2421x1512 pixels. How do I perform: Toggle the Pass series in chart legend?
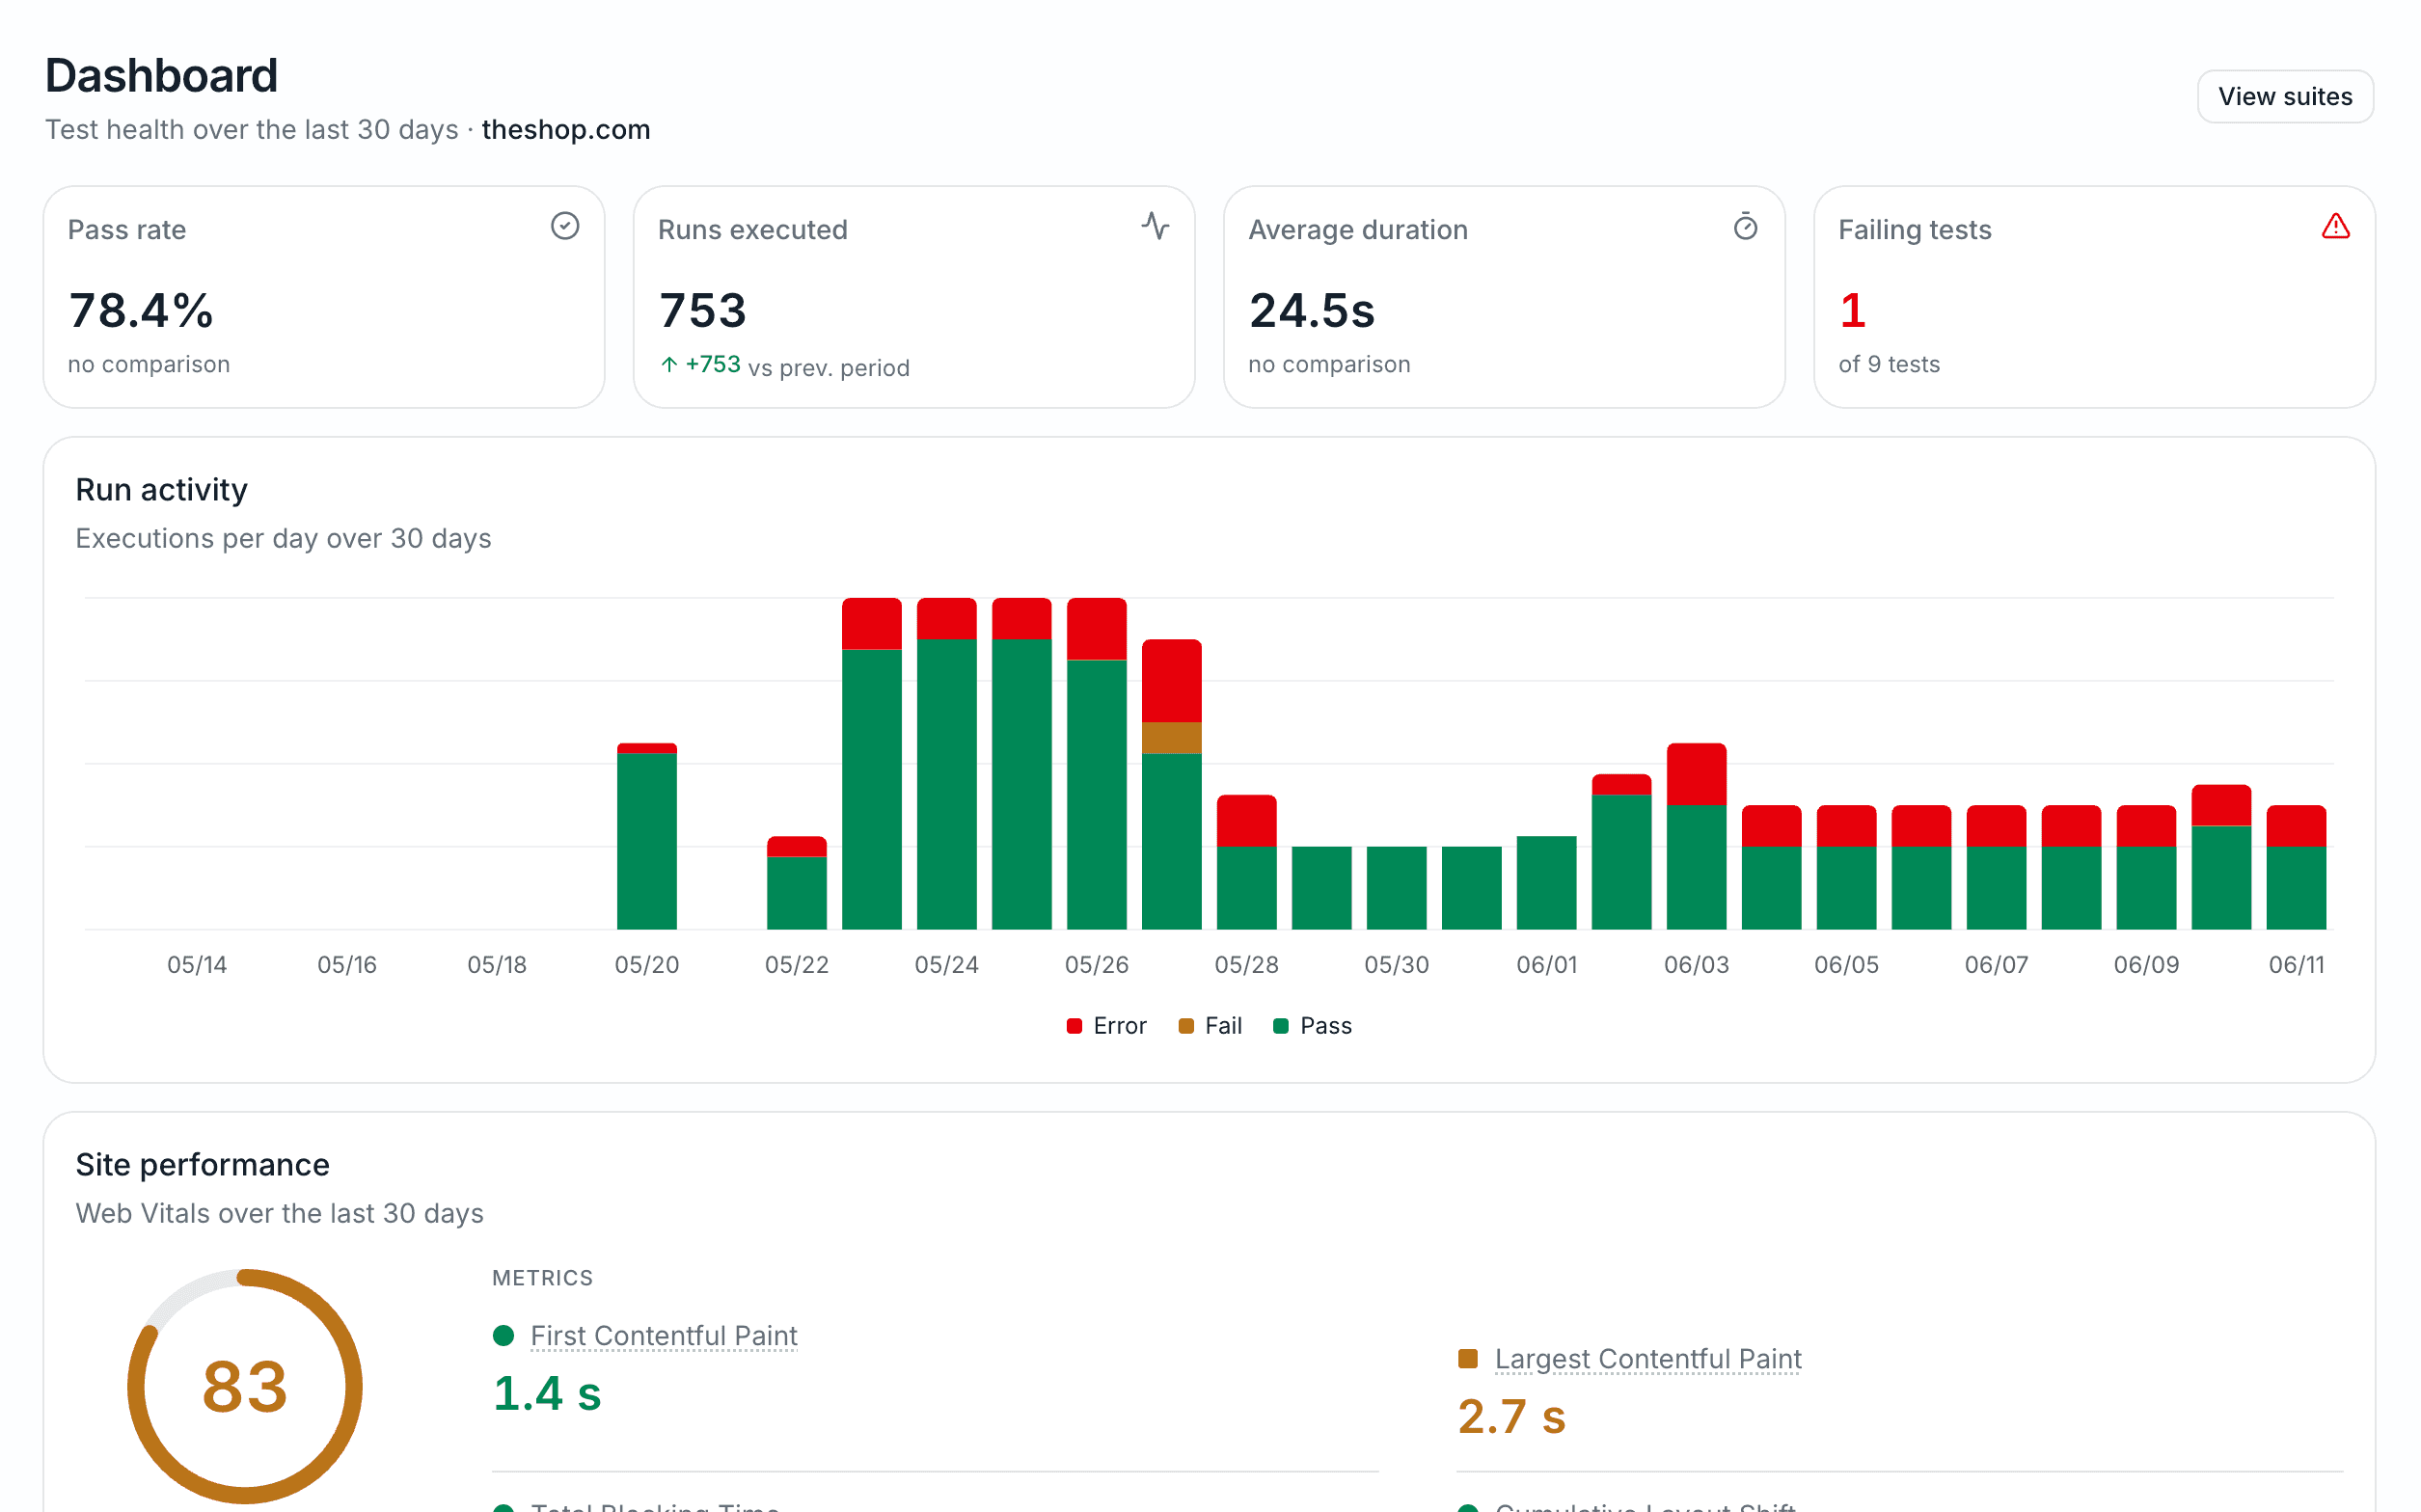(1312, 1026)
